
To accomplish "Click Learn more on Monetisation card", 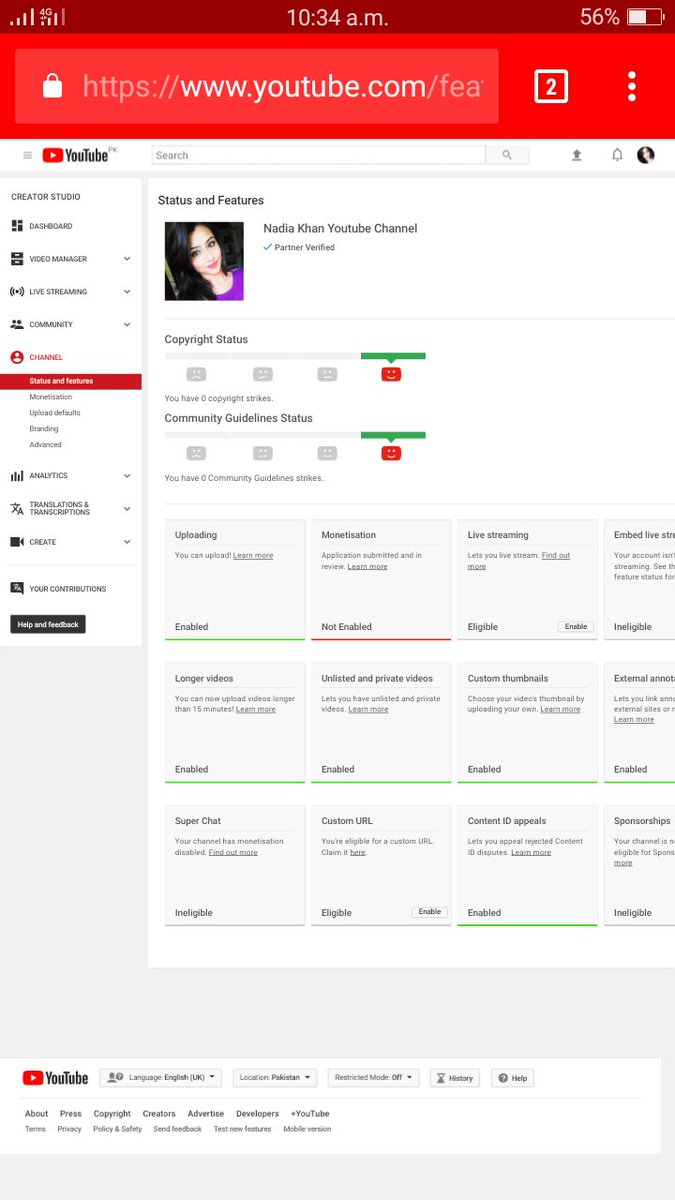I will tap(367, 566).
